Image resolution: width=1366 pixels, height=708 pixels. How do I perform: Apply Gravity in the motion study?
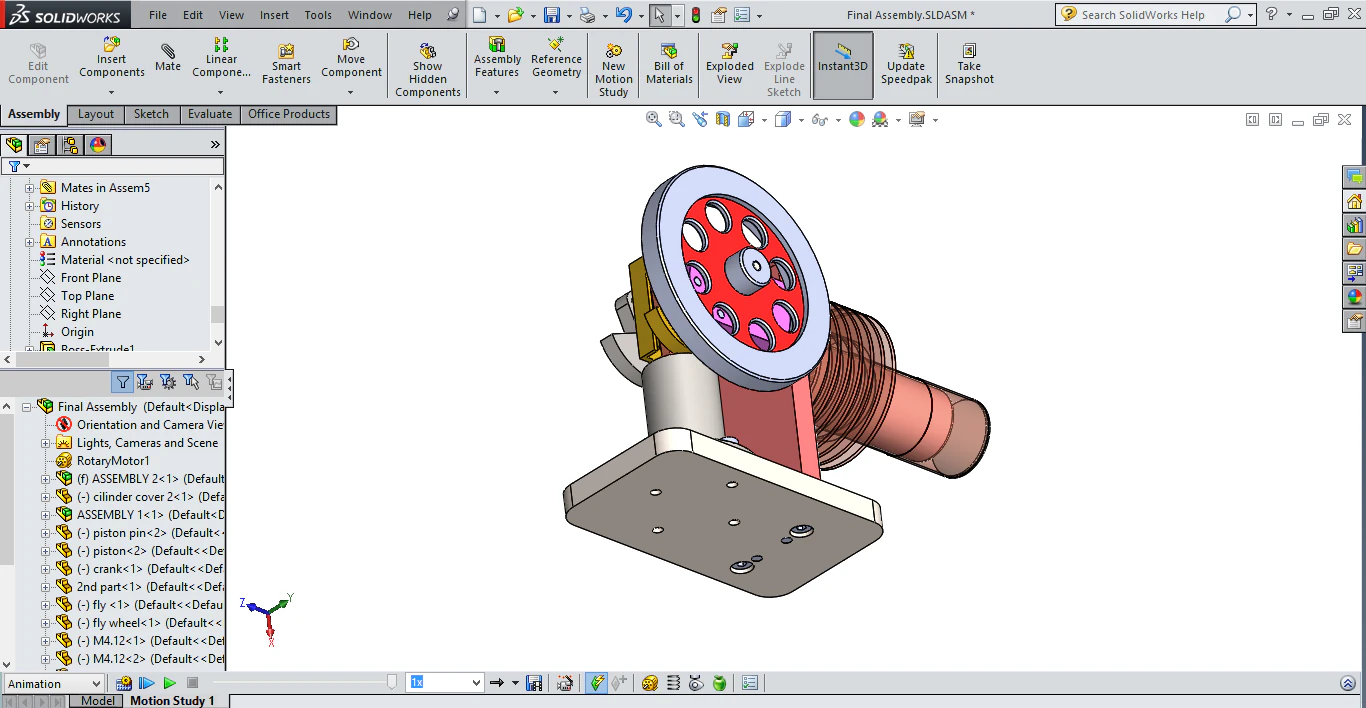point(720,683)
